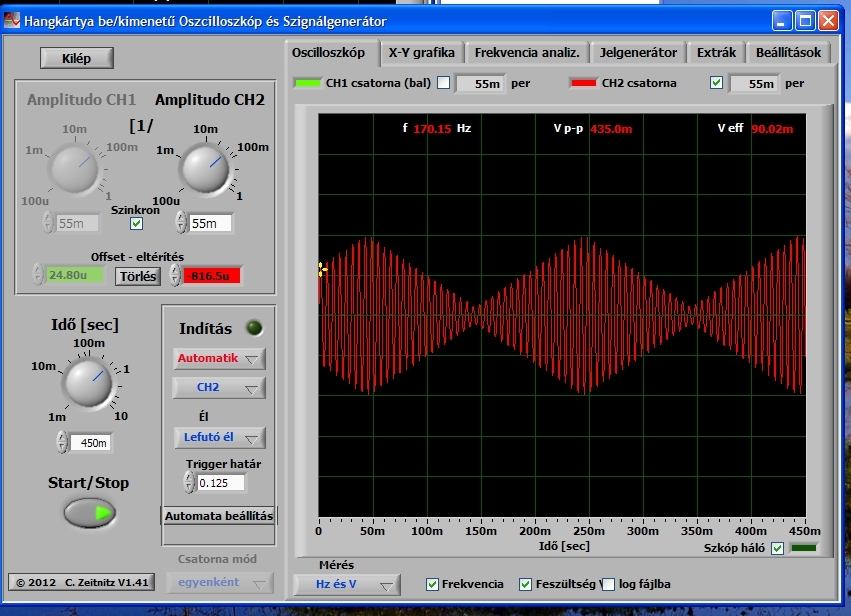This screenshot has height=616, width=851.
Task: Toggle the Szkóp háló grid checkbox
Action: 777,548
